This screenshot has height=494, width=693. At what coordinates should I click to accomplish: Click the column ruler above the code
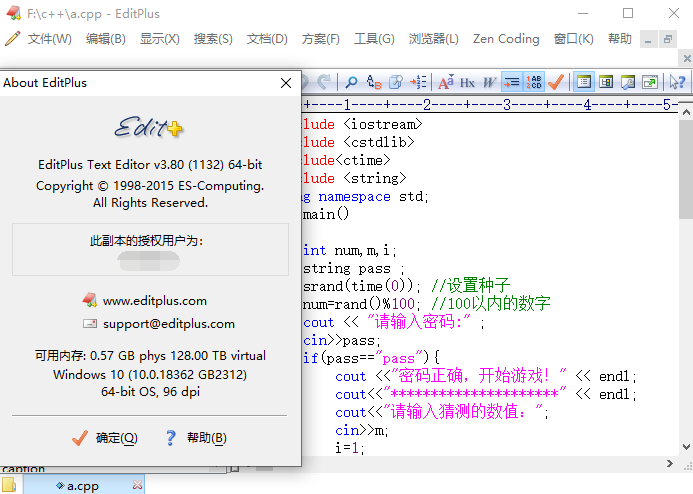(x=490, y=105)
